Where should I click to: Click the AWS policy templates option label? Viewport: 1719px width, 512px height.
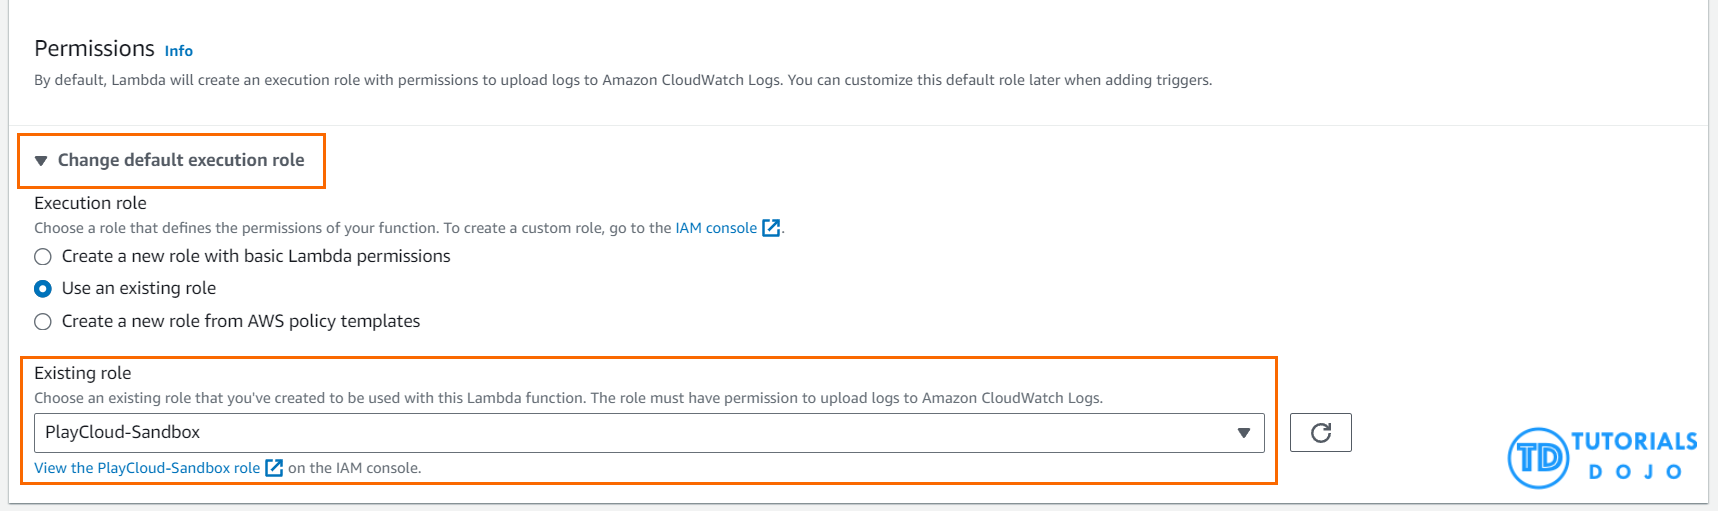[241, 322]
